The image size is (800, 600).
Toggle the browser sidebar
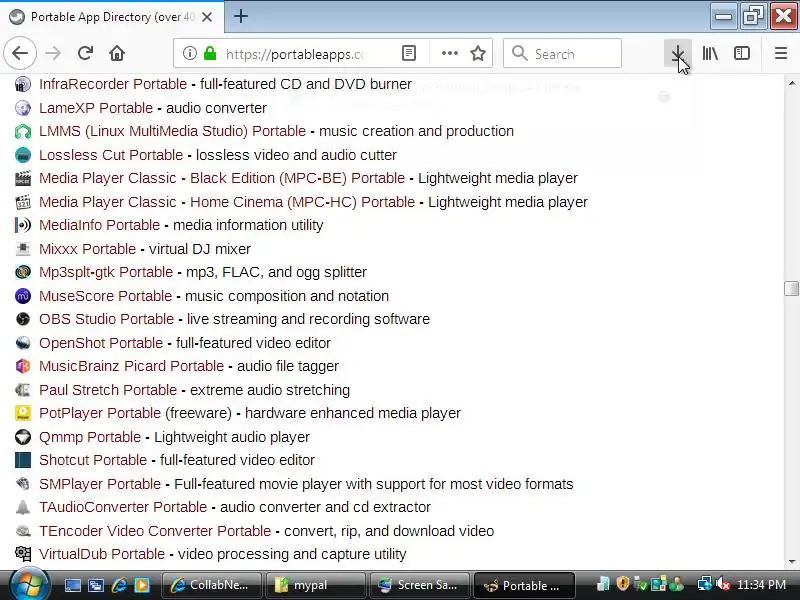[x=741, y=53]
